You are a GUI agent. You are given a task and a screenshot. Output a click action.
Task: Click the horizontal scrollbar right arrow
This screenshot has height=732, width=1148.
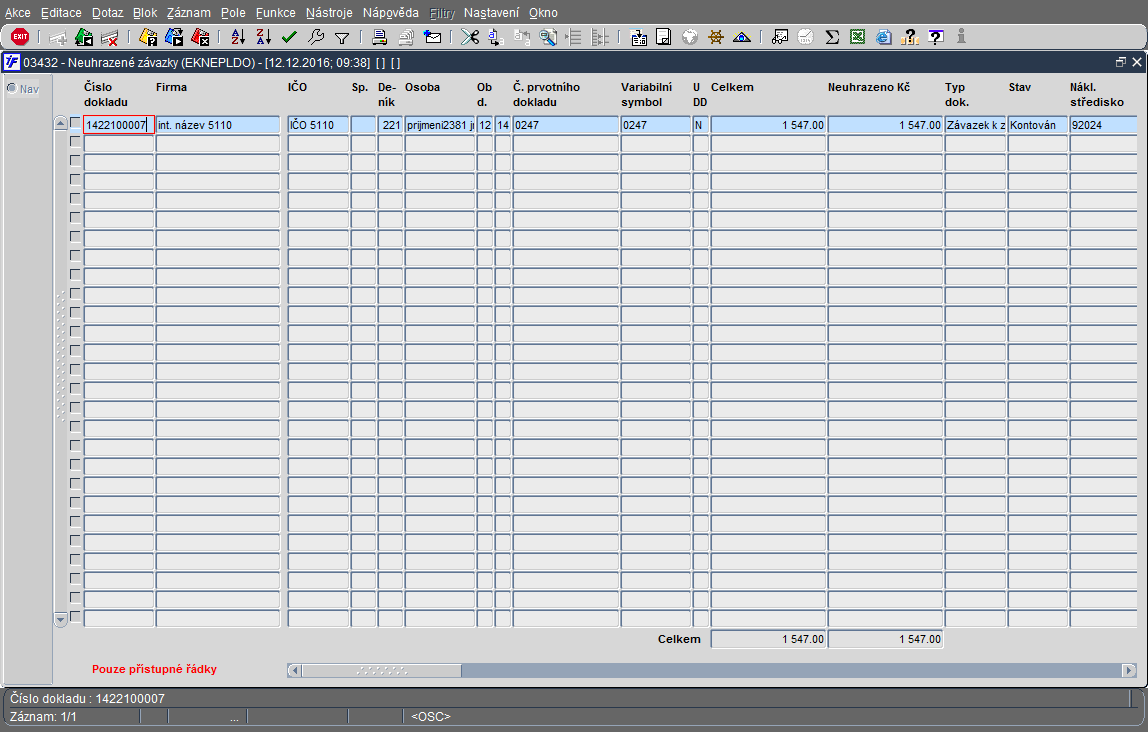[1128, 671]
